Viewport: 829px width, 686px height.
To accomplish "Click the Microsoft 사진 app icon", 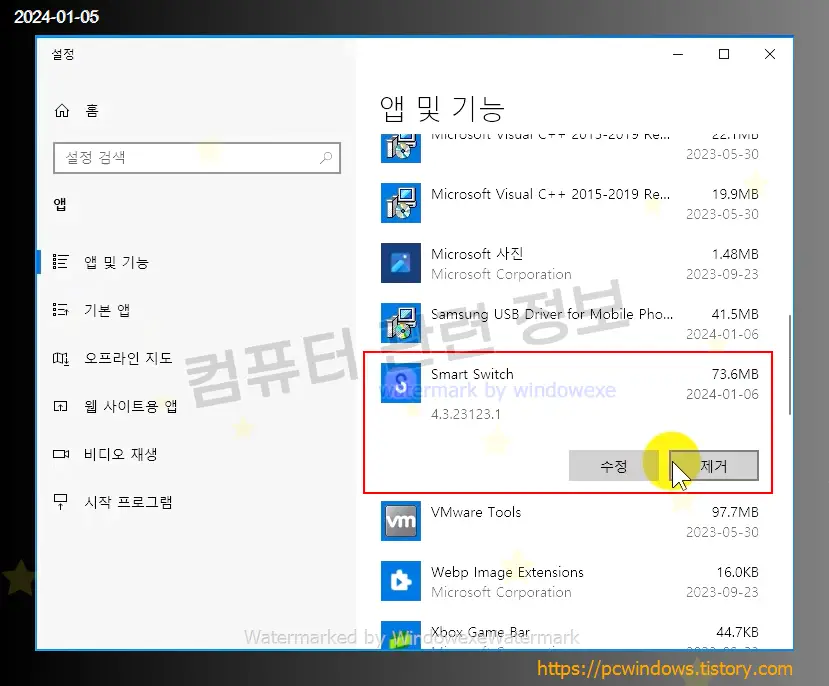I will tap(401, 263).
